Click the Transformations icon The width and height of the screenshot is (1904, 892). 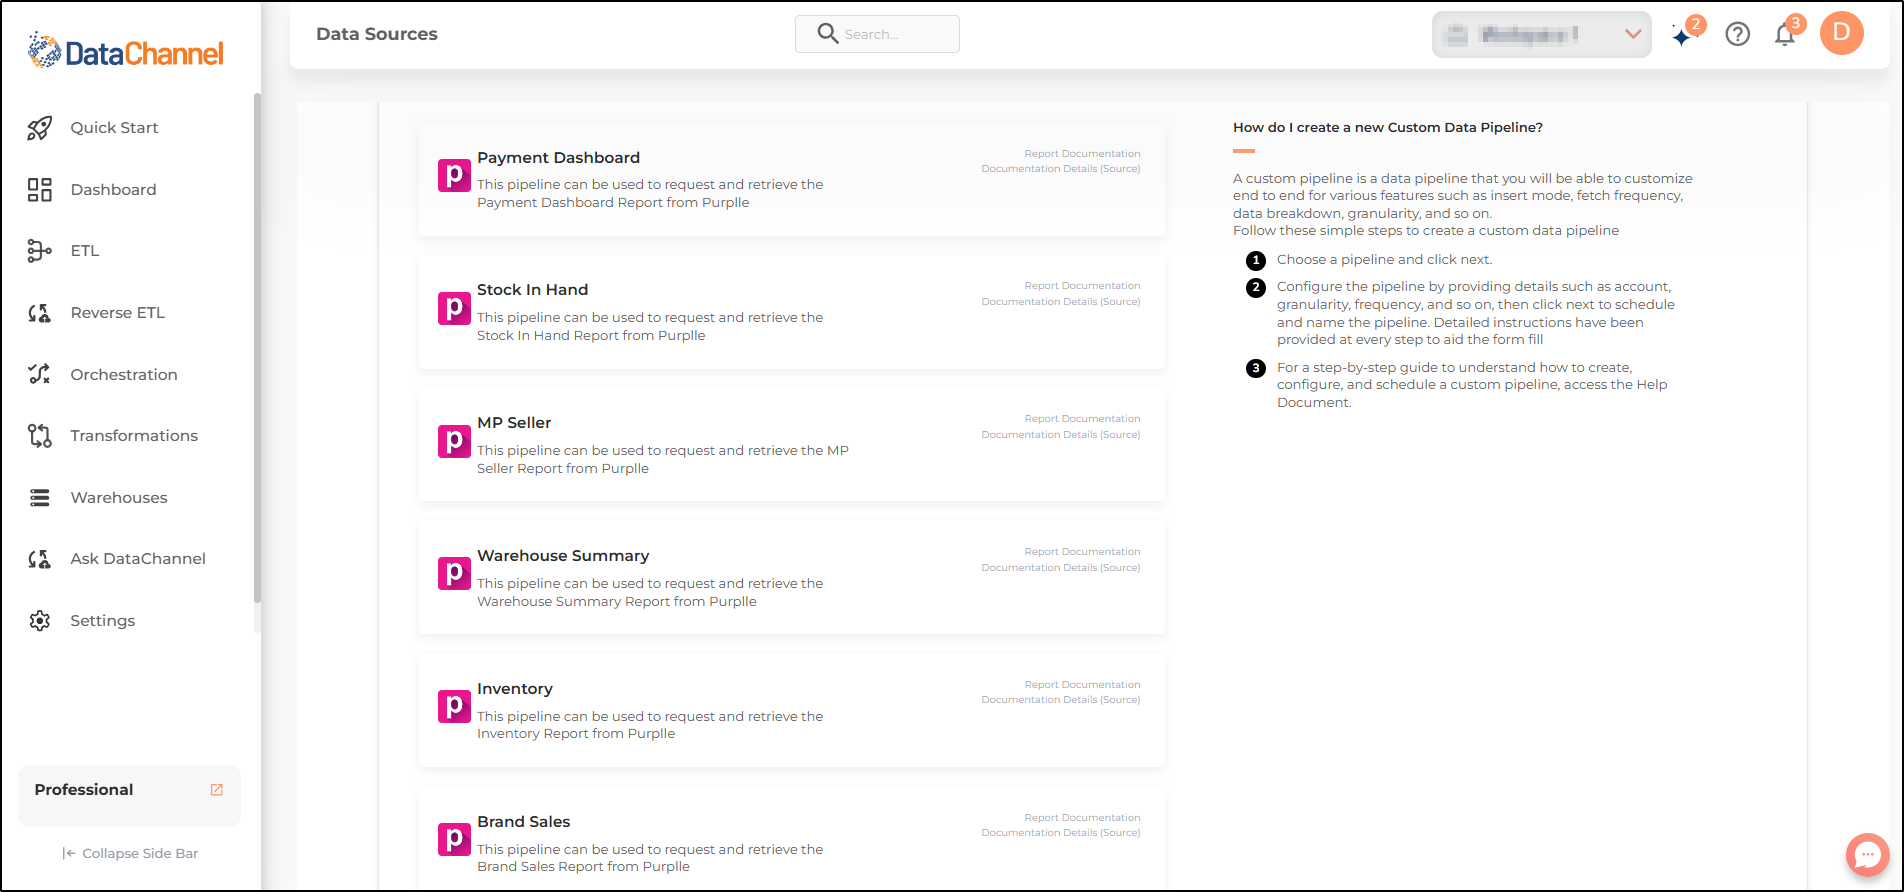[39, 436]
